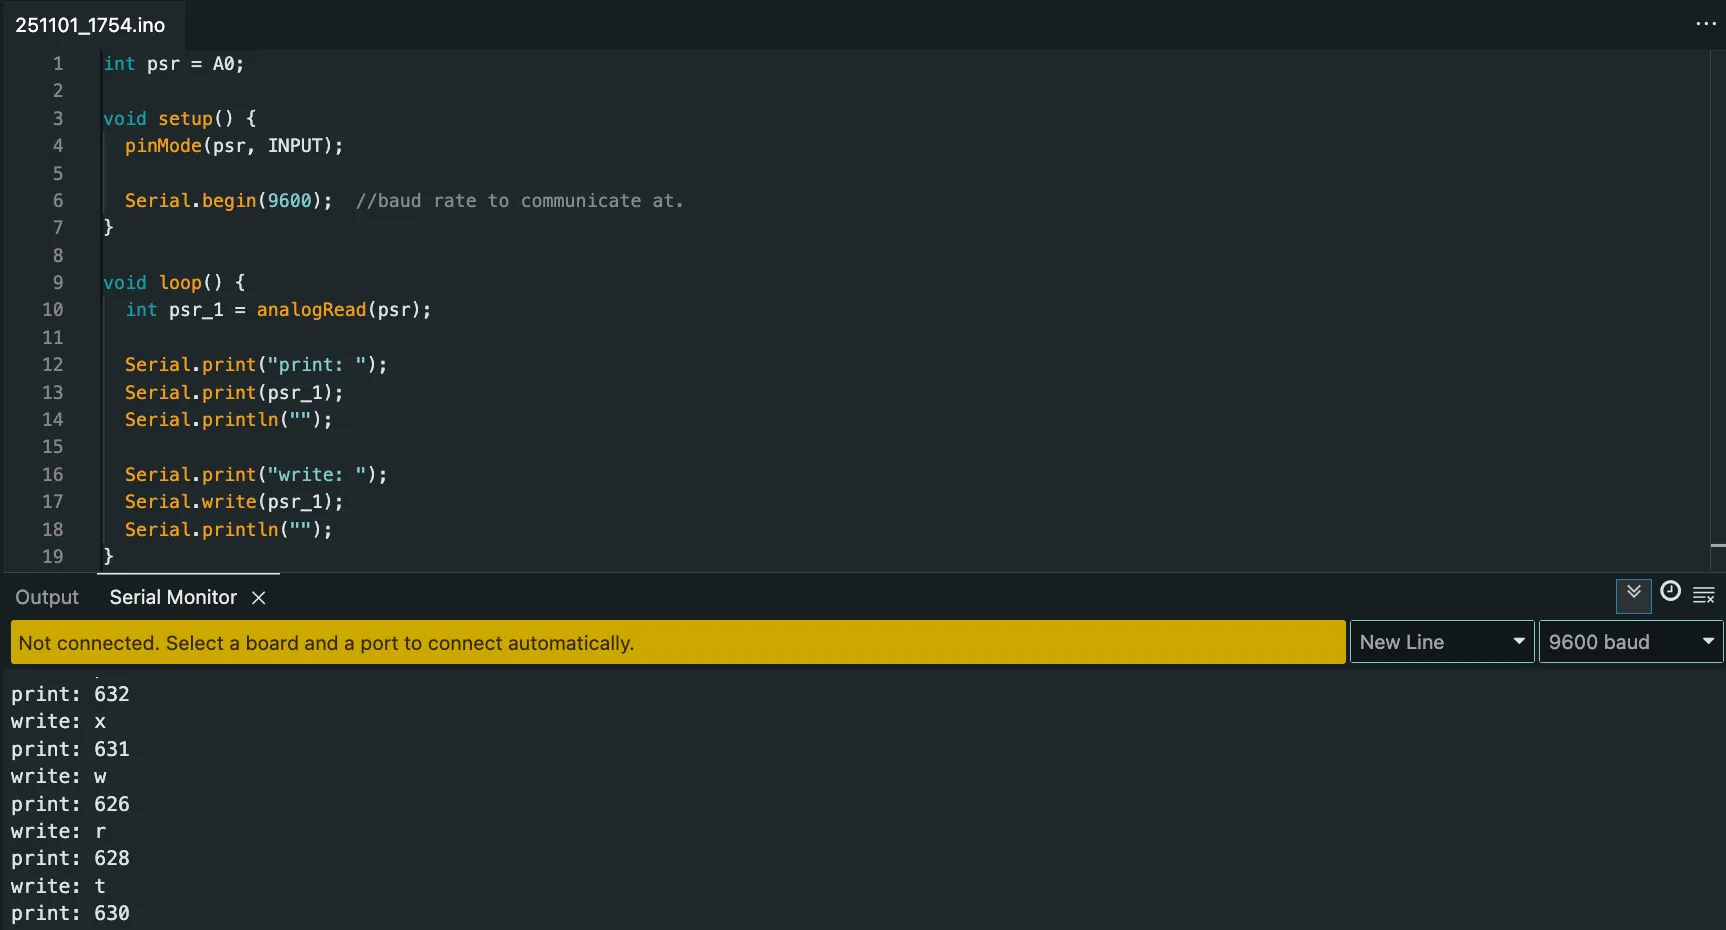Screen dimensions: 1726x930
Task: Open the three-dots editor tab menu
Action: pos(1705,24)
